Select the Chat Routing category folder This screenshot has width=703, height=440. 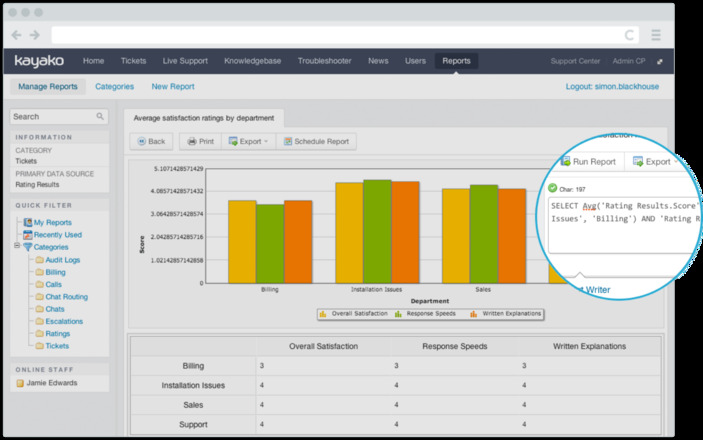click(65, 297)
